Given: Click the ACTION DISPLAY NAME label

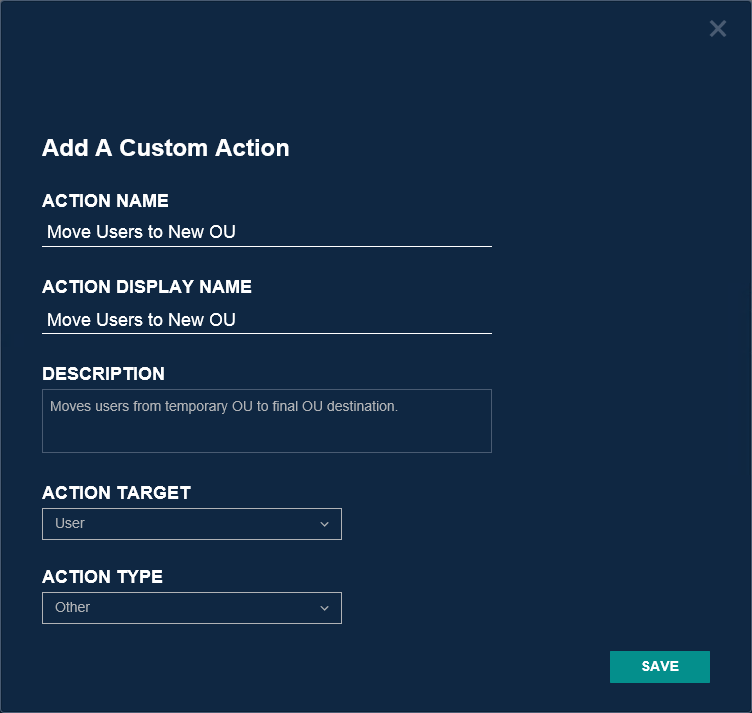Looking at the screenshot, I should click(147, 287).
